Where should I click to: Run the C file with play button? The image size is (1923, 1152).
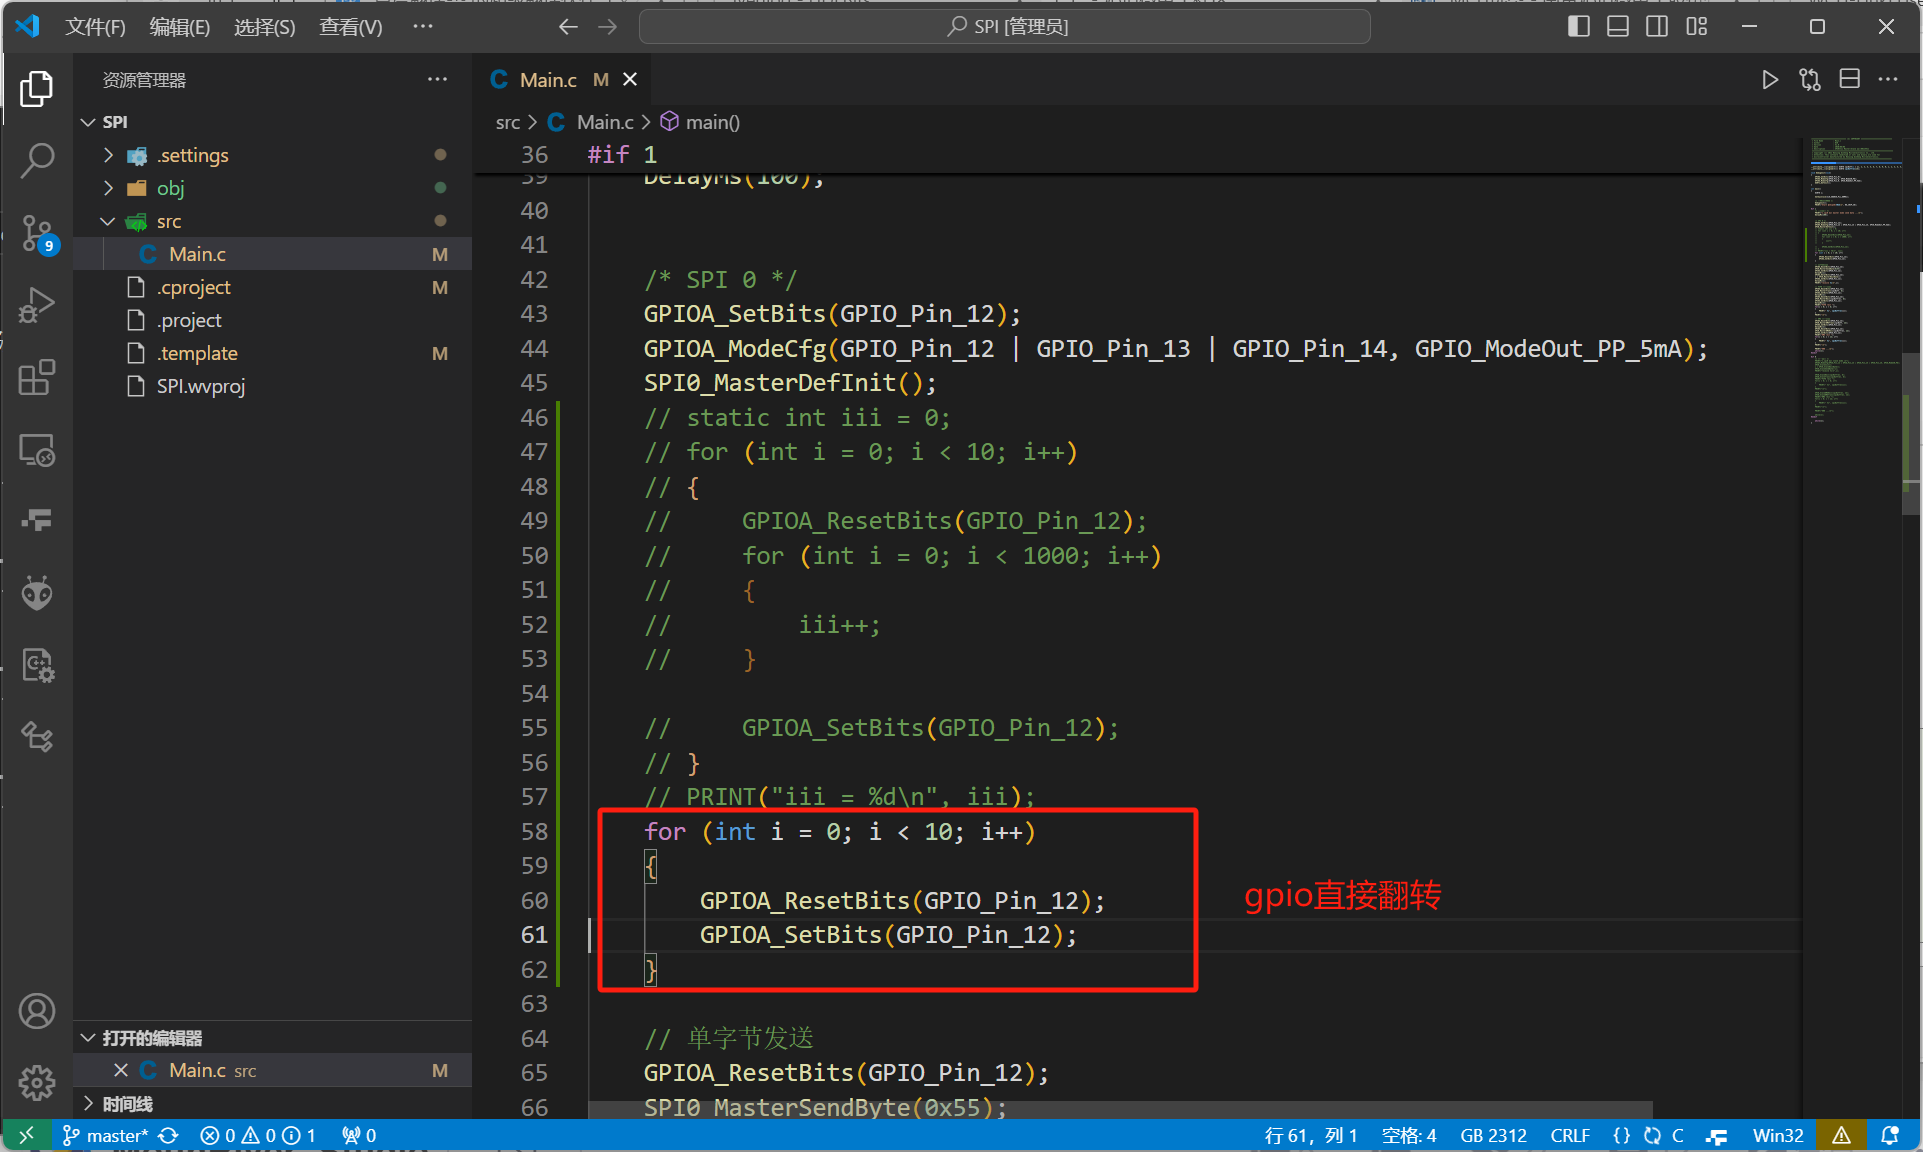click(x=1769, y=80)
